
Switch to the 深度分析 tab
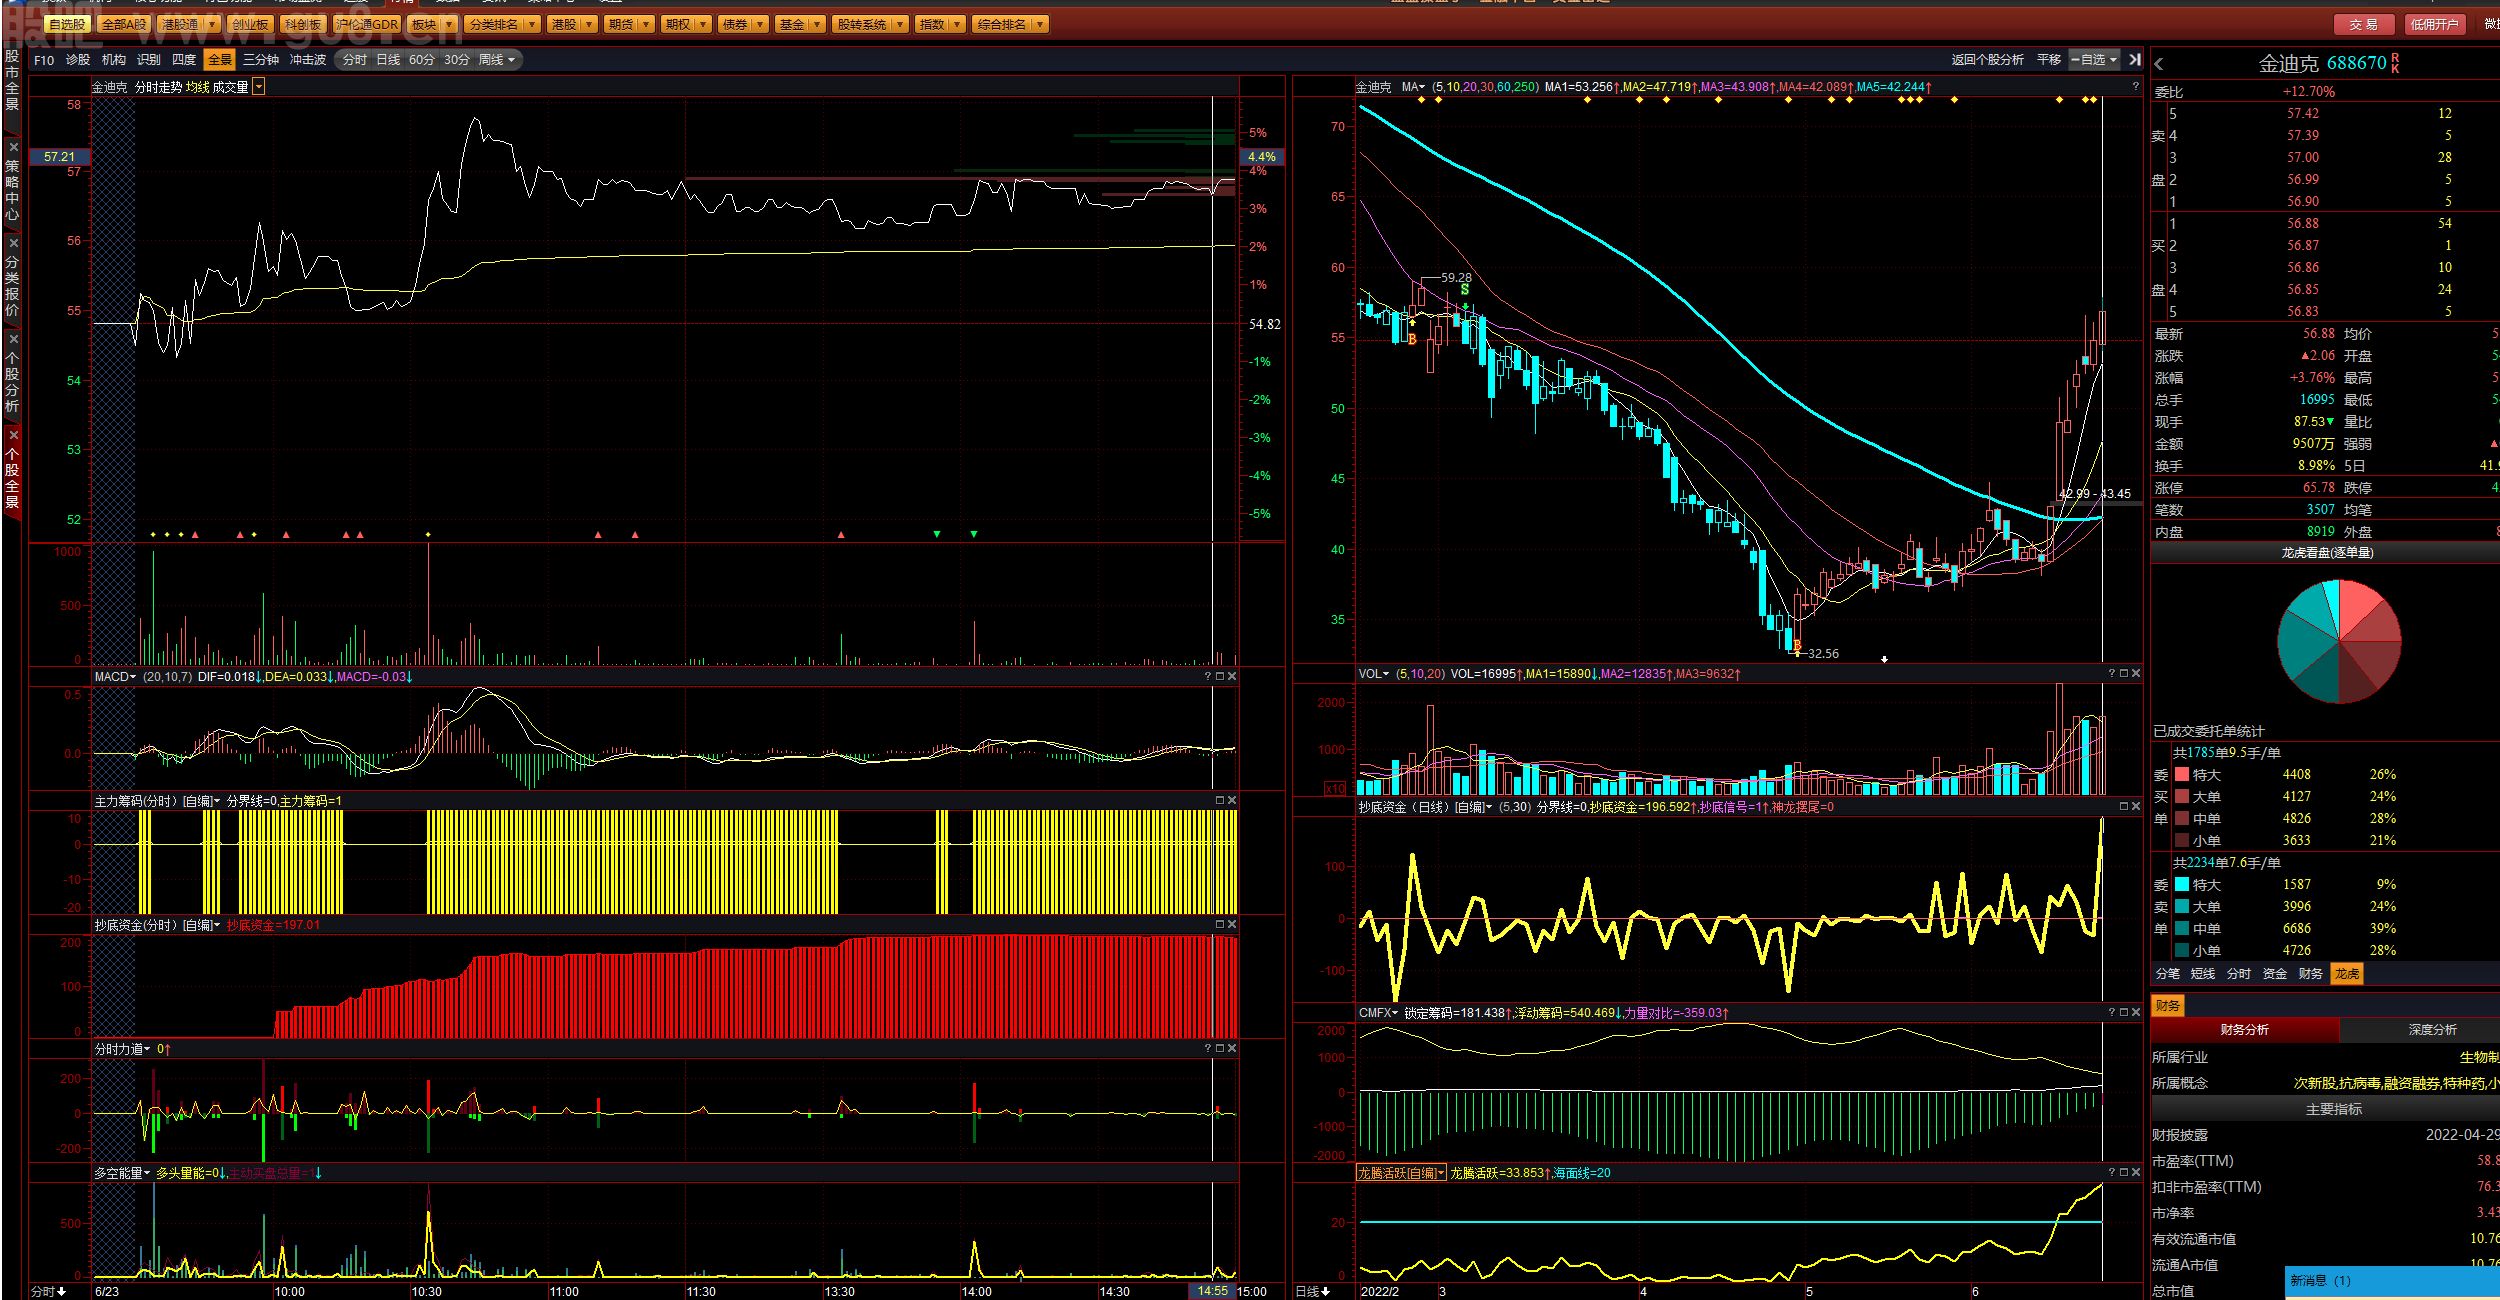(x=2432, y=1029)
